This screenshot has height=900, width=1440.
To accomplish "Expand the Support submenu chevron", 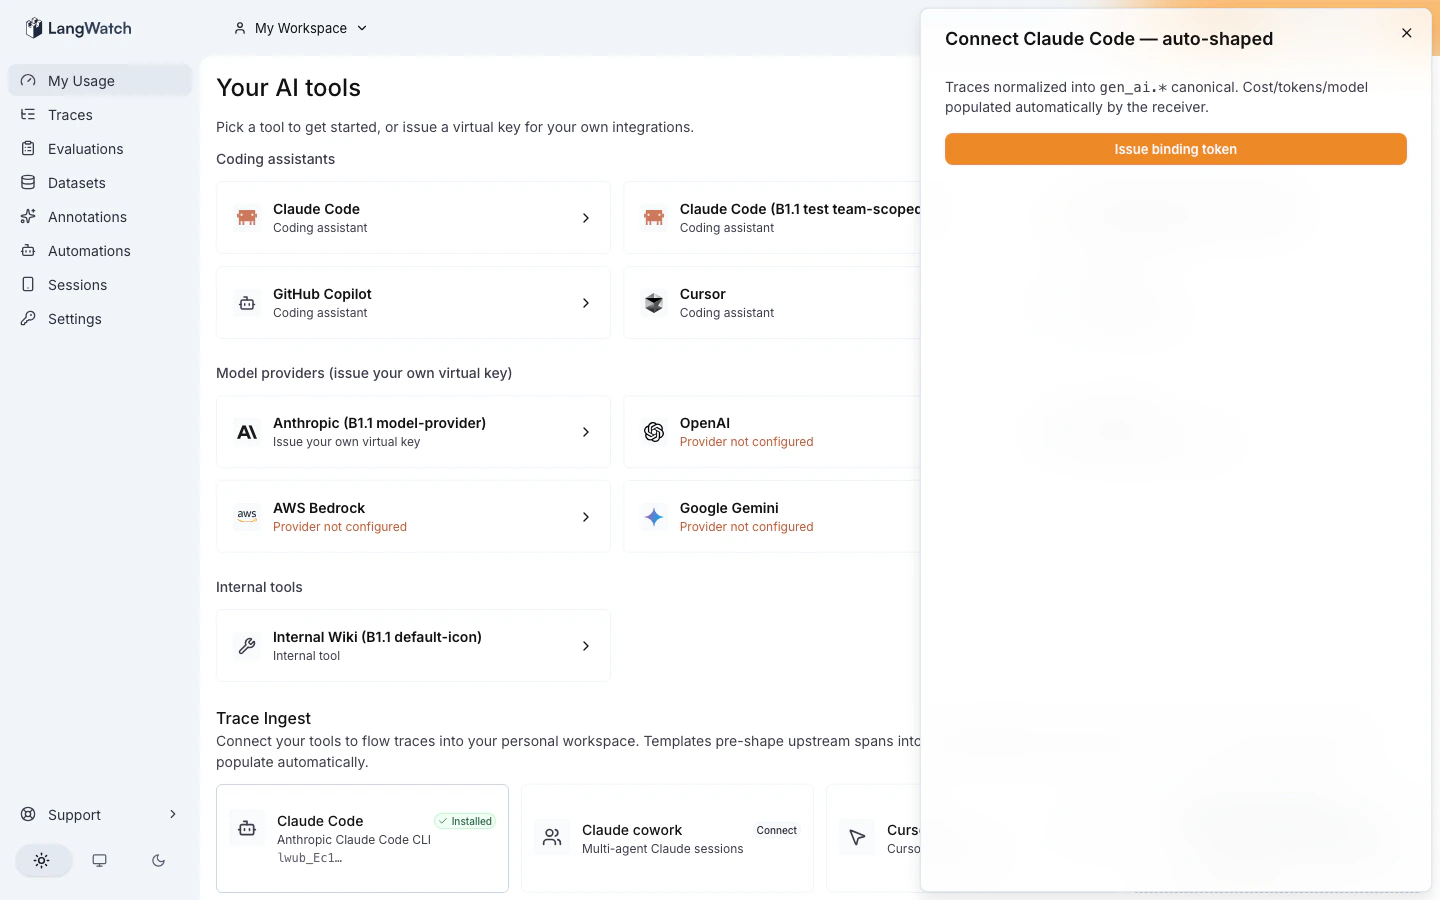I will click(x=173, y=814).
